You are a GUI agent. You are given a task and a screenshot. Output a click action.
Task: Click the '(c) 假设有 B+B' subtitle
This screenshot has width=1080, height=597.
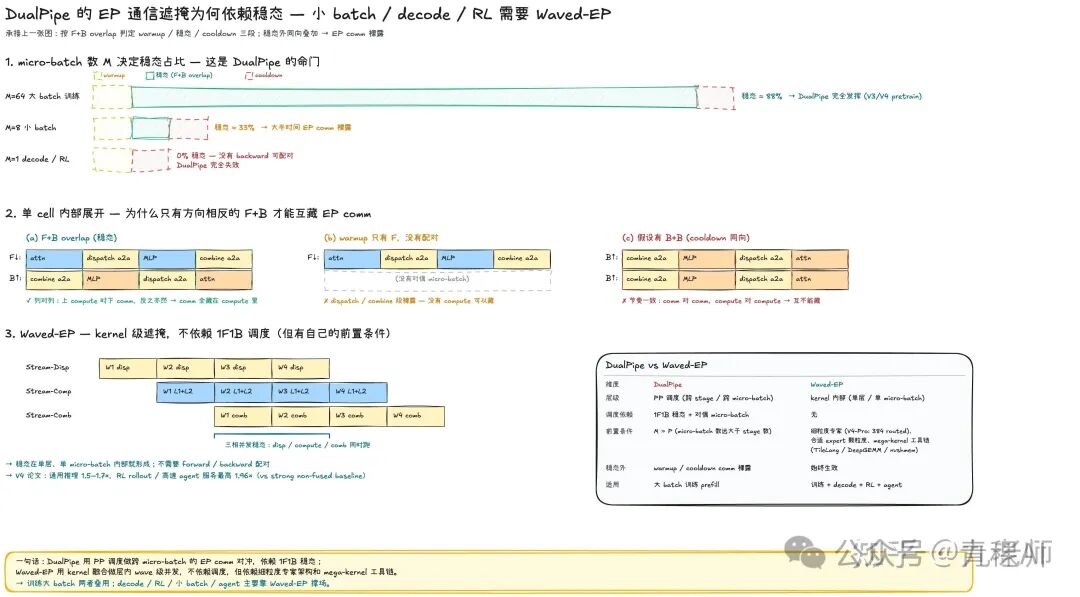pos(685,238)
